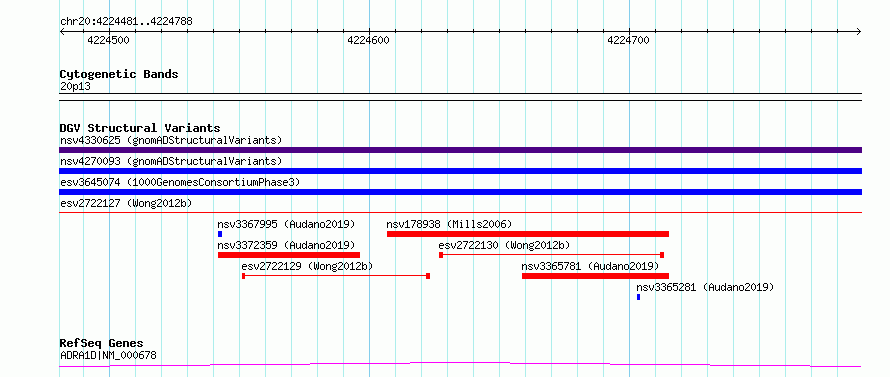Click the esv3645074 1000Genomes label
890x377 pixels.
point(180,182)
